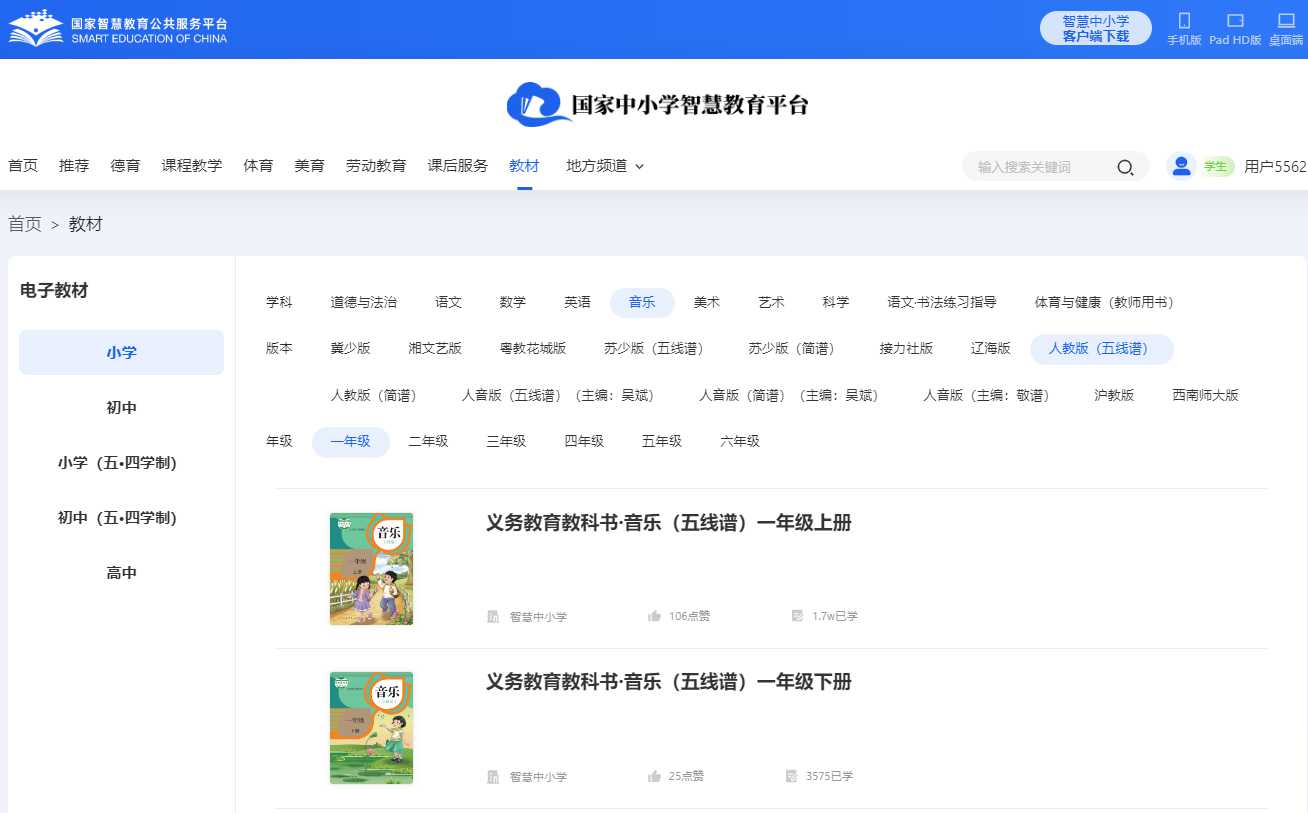
Task: Select the 音乐 subject filter
Action: [x=642, y=302]
